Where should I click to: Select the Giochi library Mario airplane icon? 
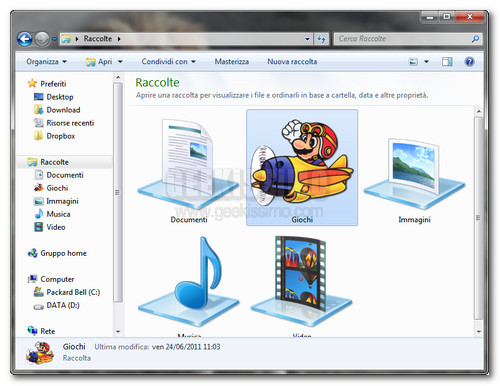tap(302, 163)
